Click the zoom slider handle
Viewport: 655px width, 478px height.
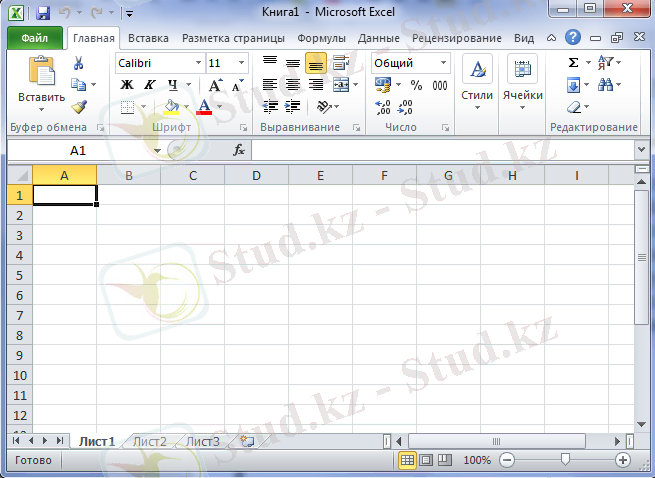pyautogui.click(x=565, y=460)
